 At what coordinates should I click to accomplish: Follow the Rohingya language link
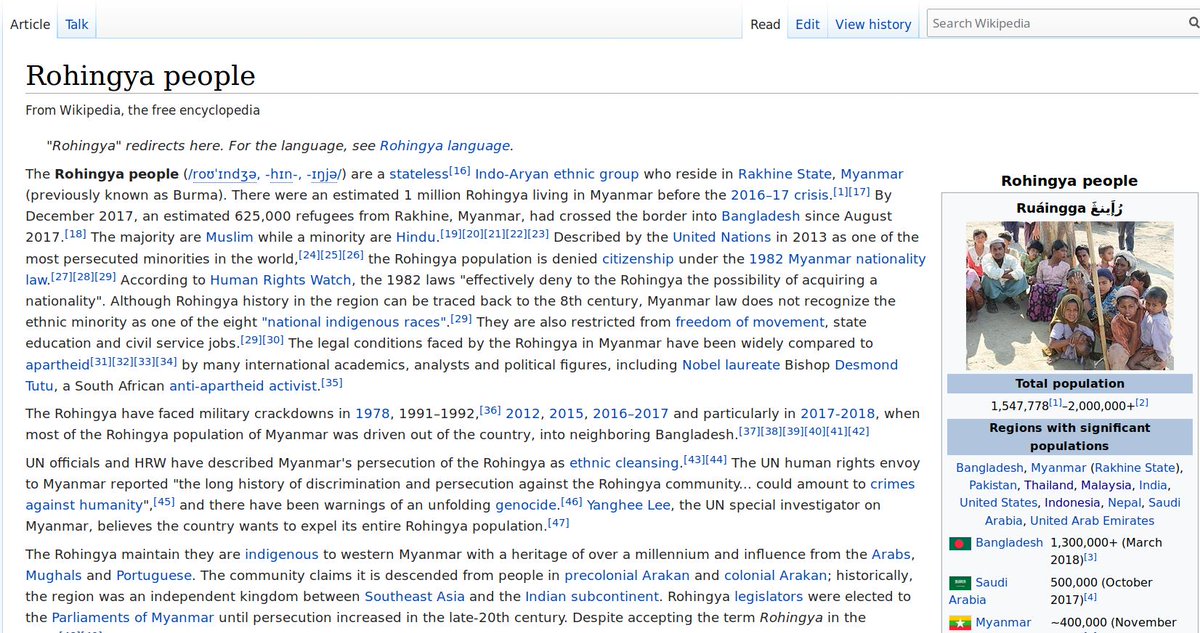445,145
